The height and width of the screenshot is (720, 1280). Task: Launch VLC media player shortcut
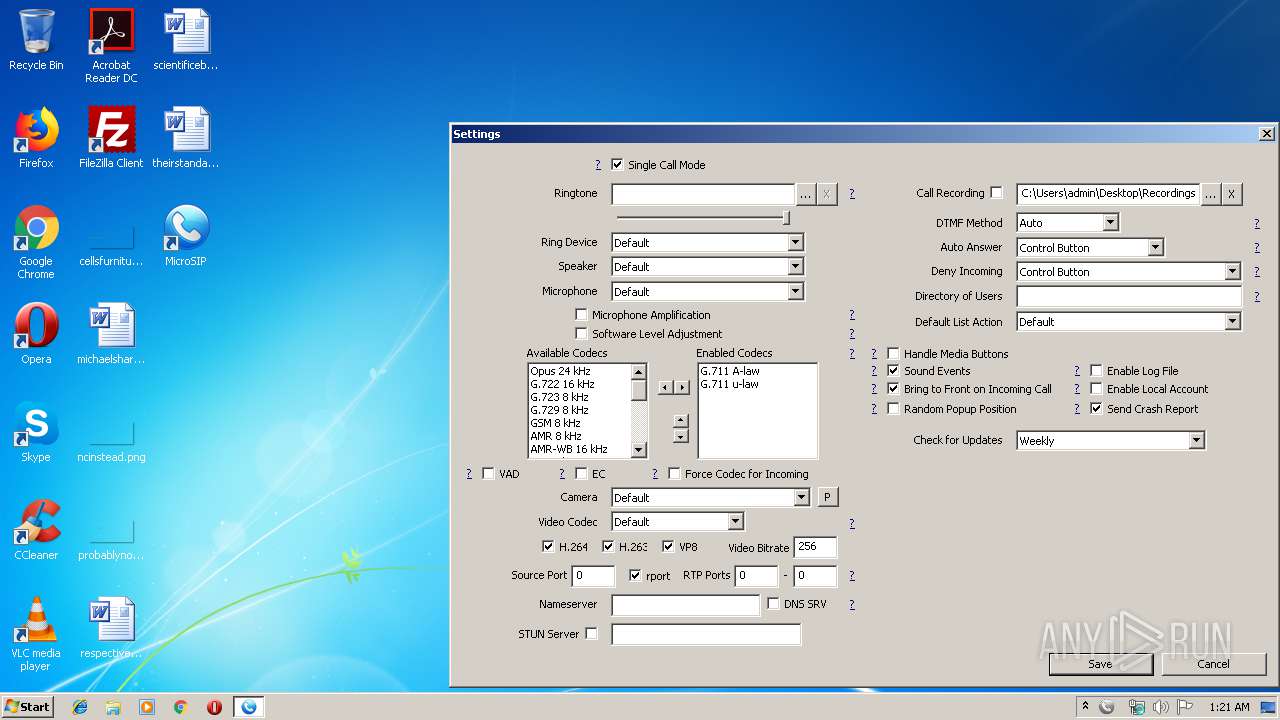pos(36,634)
